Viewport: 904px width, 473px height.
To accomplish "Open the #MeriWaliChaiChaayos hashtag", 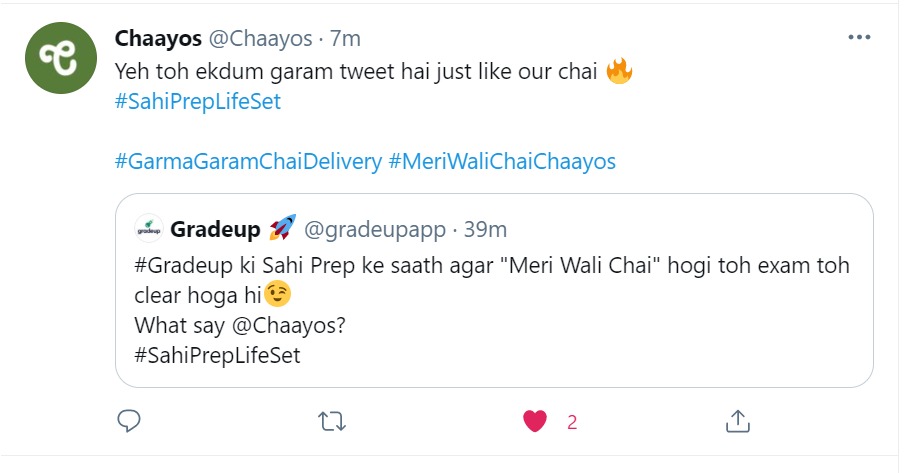I will (x=502, y=161).
